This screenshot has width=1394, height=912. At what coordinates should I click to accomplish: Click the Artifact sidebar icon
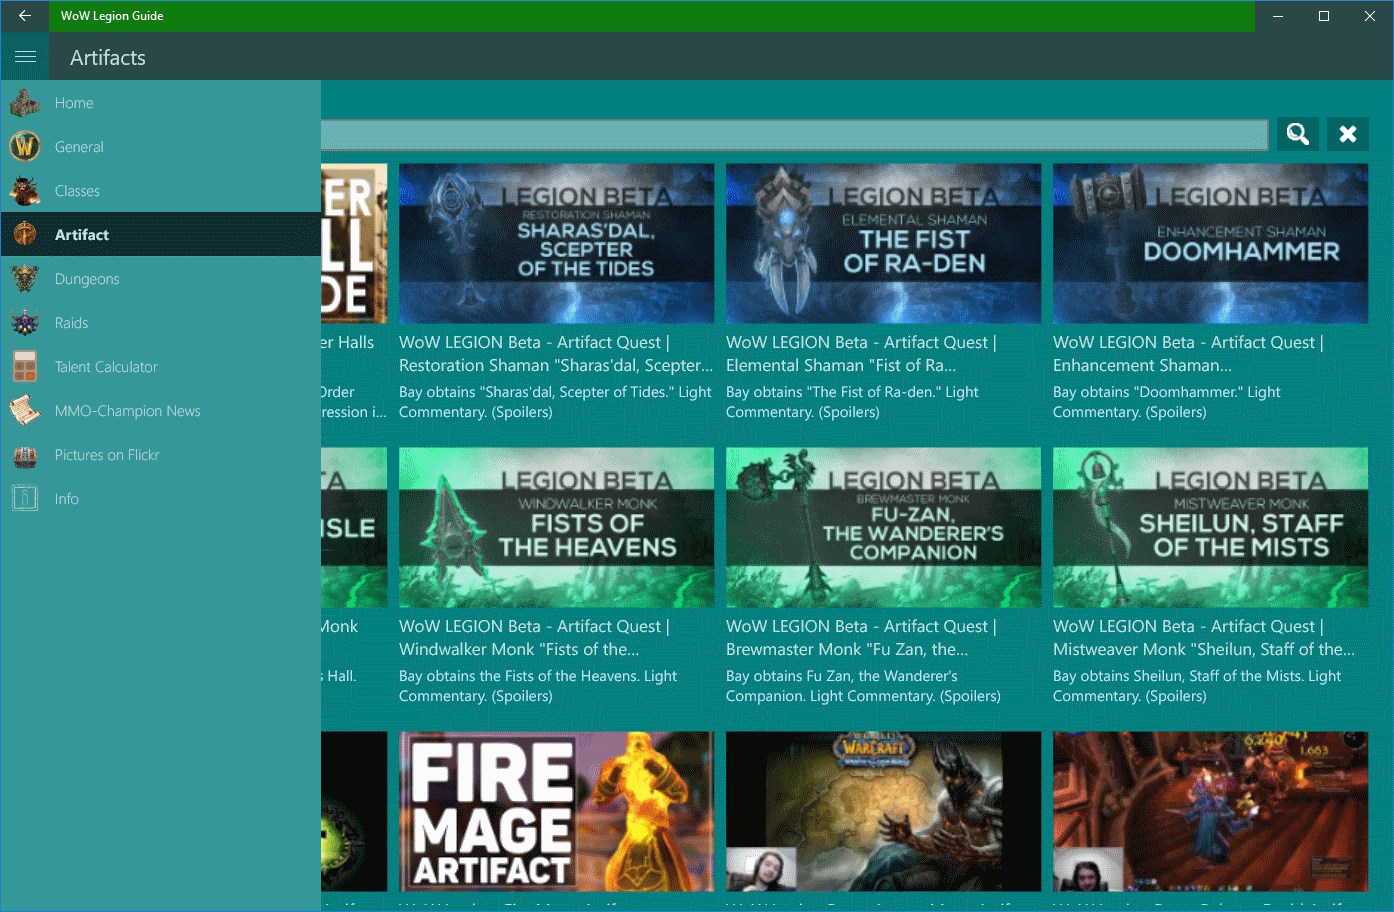pos(25,235)
